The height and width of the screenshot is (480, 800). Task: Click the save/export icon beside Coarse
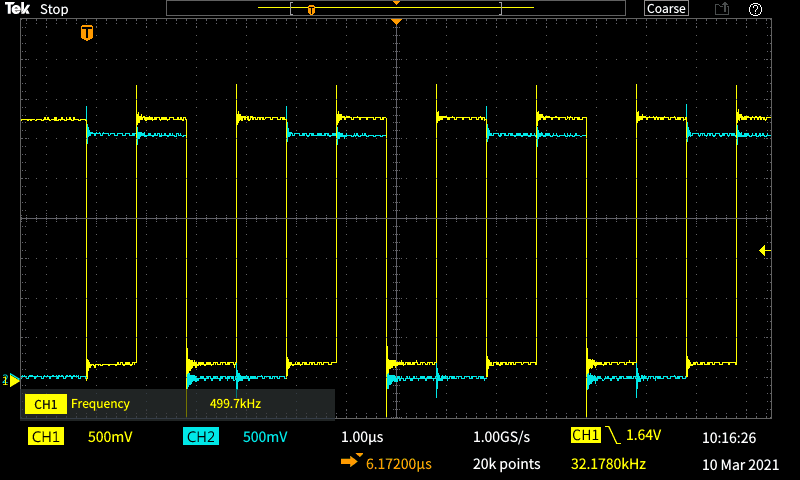coord(721,9)
